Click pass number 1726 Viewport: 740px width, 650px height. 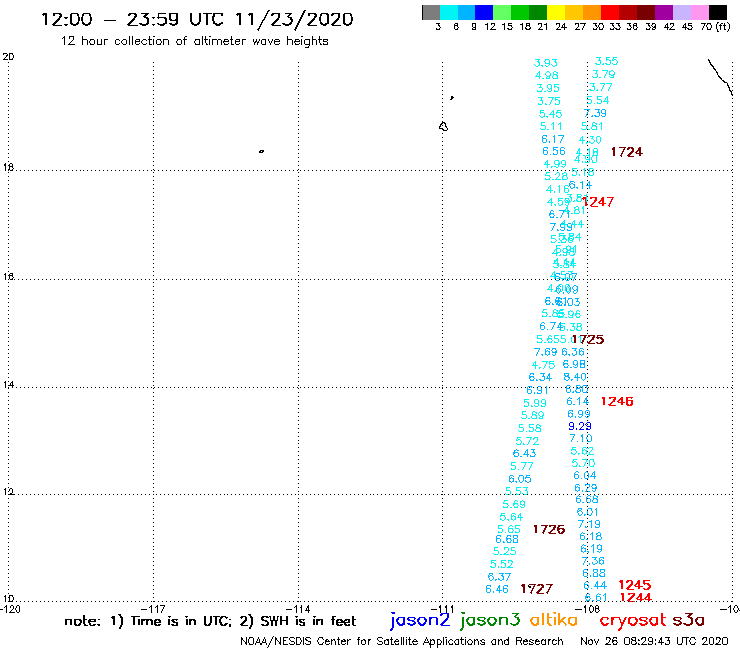[x=549, y=530]
